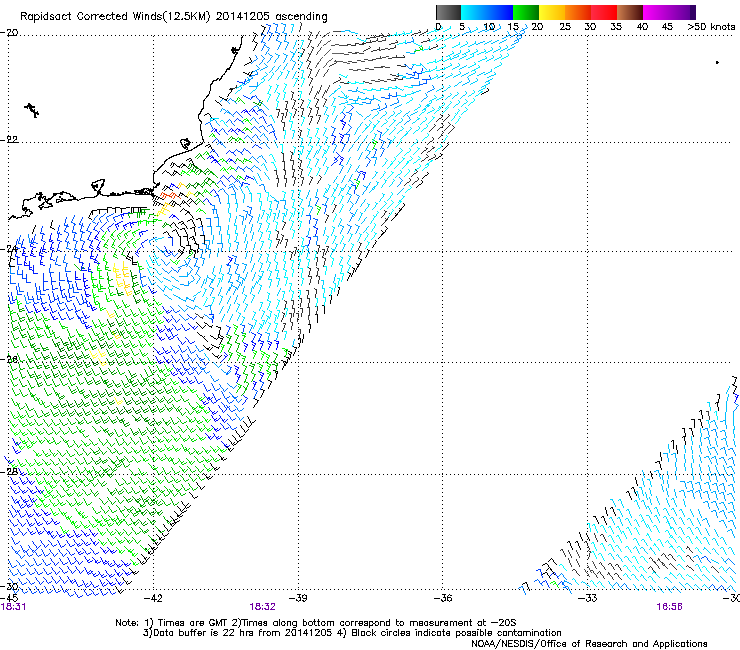Screen dimensions: 740x650
Task: Click the -28 latitude axis label
Action: [9, 472]
